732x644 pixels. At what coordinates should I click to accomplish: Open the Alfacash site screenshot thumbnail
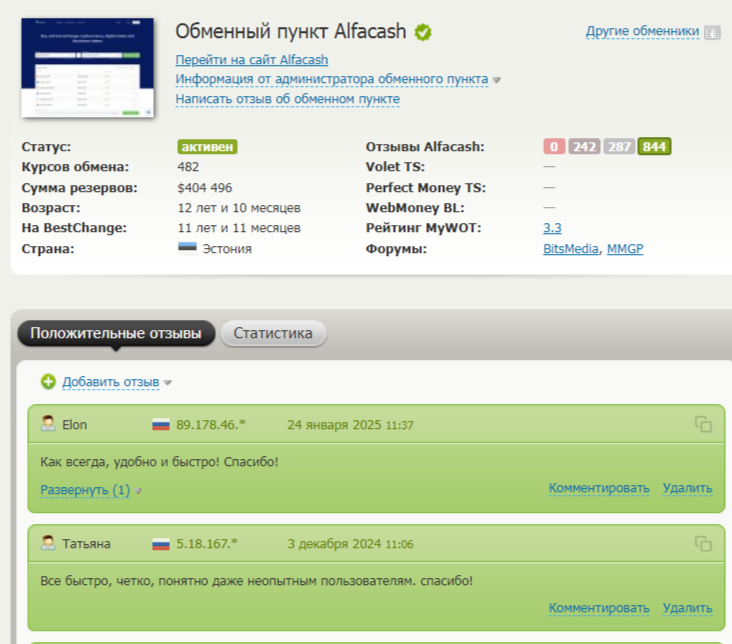(x=87, y=67)
